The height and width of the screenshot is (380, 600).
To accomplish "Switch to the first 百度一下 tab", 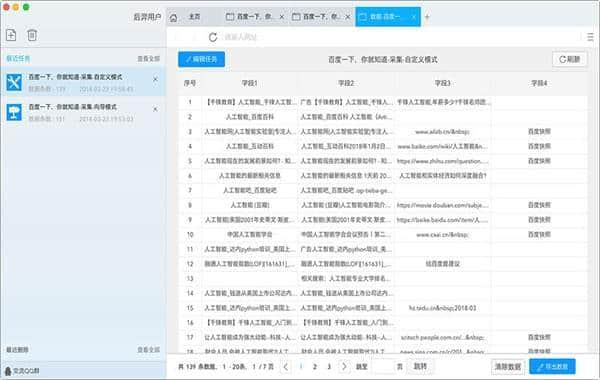I will coord(249,17).
